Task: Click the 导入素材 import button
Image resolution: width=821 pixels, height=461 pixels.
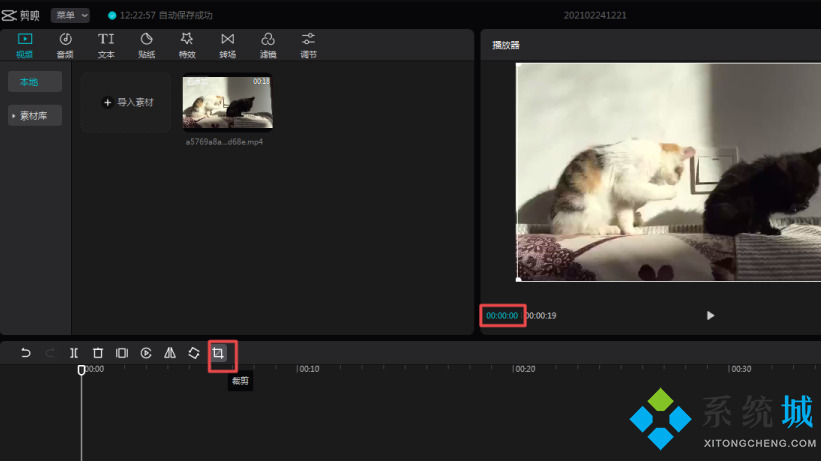Action: [127, 102]
